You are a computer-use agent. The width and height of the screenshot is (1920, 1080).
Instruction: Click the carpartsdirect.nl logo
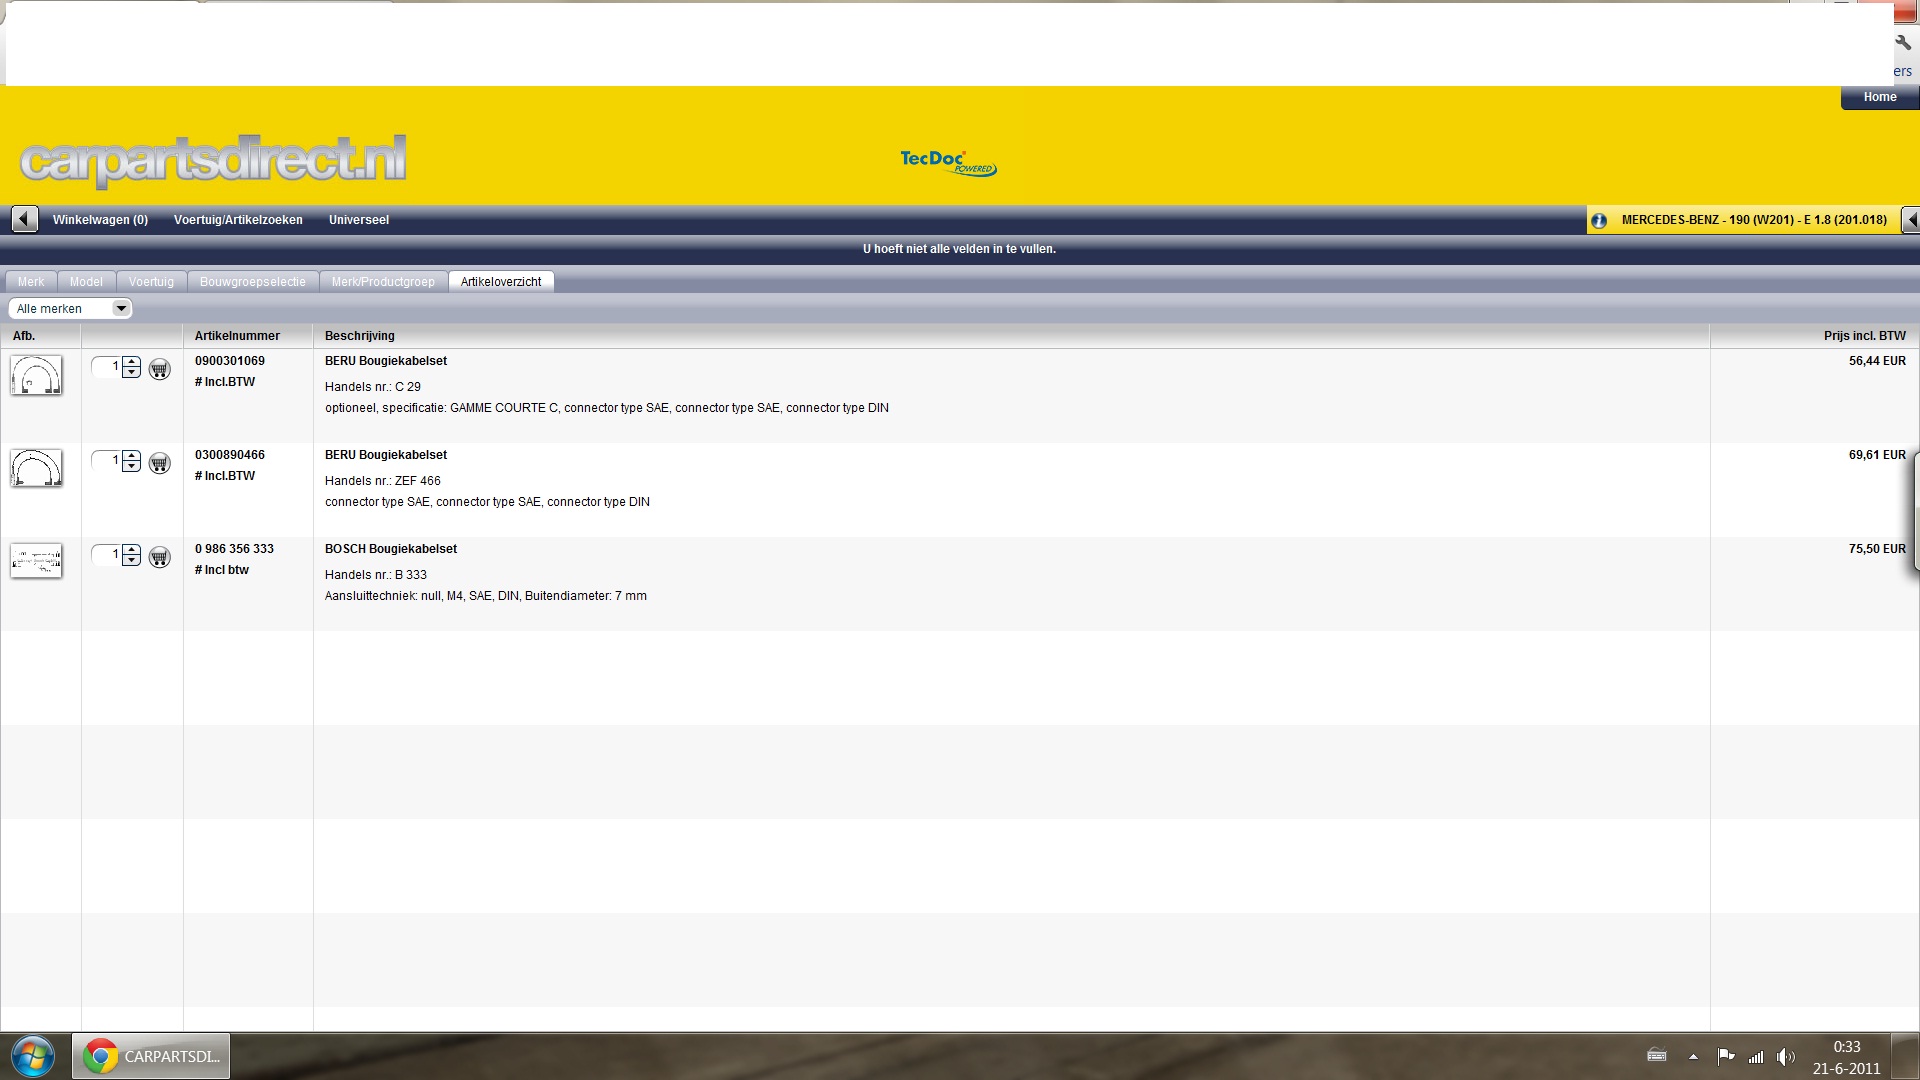213,160
